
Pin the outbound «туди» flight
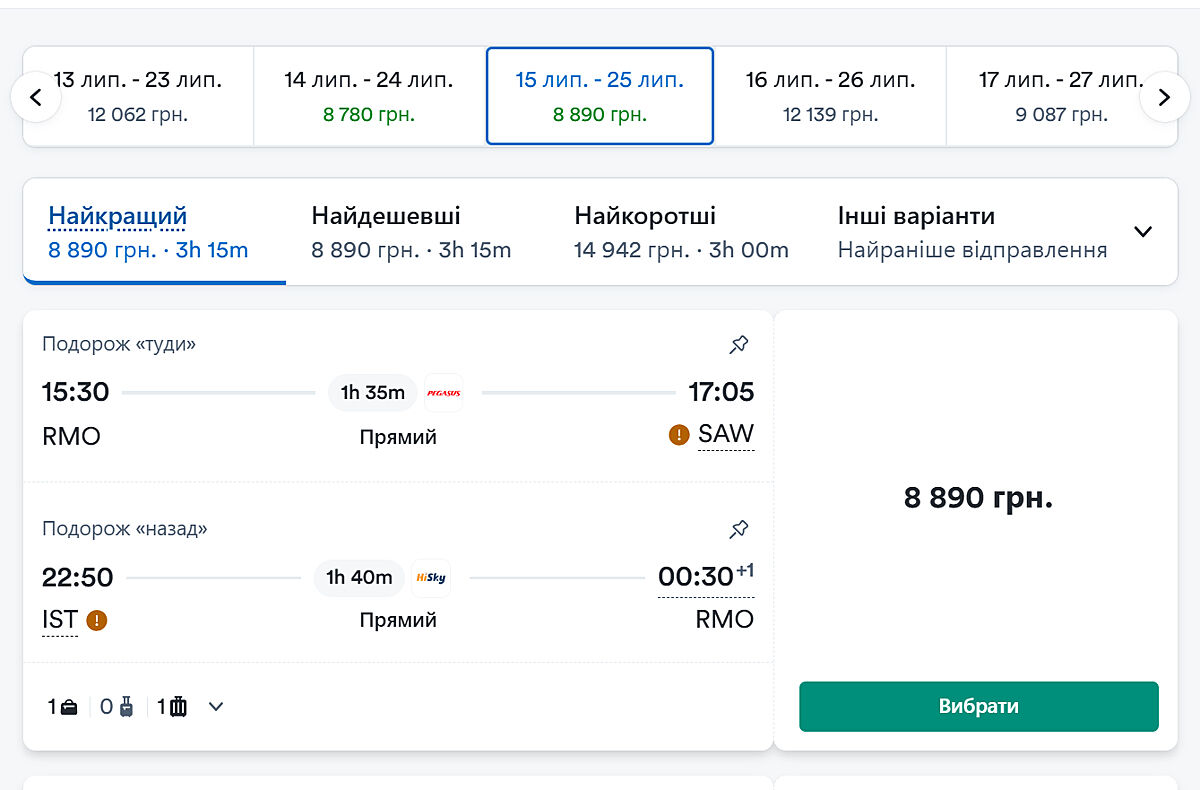(739, 345)
